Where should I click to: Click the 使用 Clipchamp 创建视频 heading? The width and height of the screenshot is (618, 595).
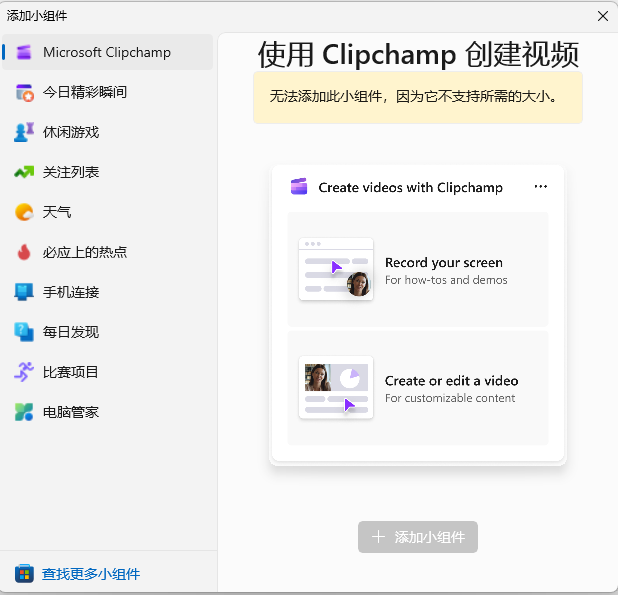click(x=419, y=54)
